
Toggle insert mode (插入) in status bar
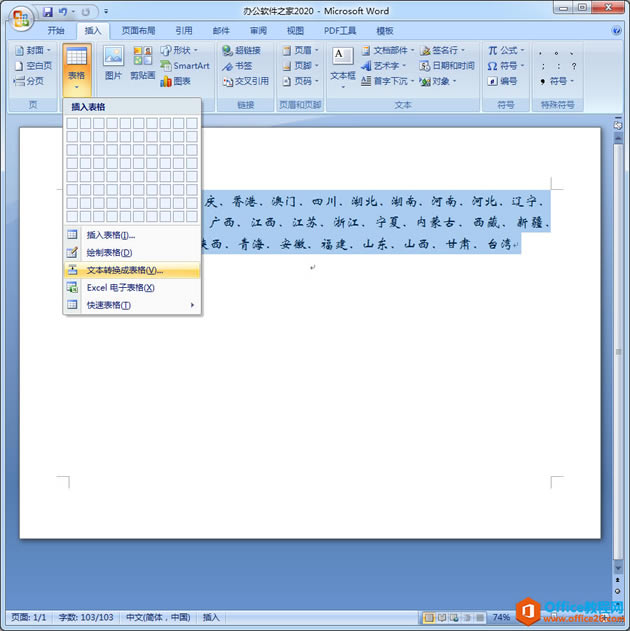[211, 617]
